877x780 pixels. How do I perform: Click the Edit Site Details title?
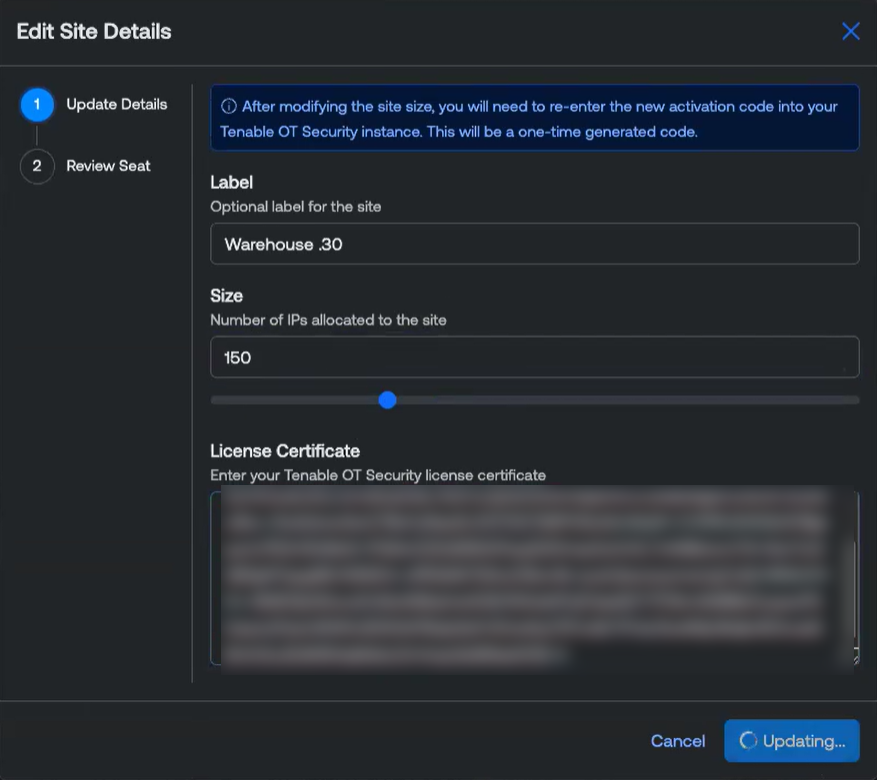[x=94, y=31]
